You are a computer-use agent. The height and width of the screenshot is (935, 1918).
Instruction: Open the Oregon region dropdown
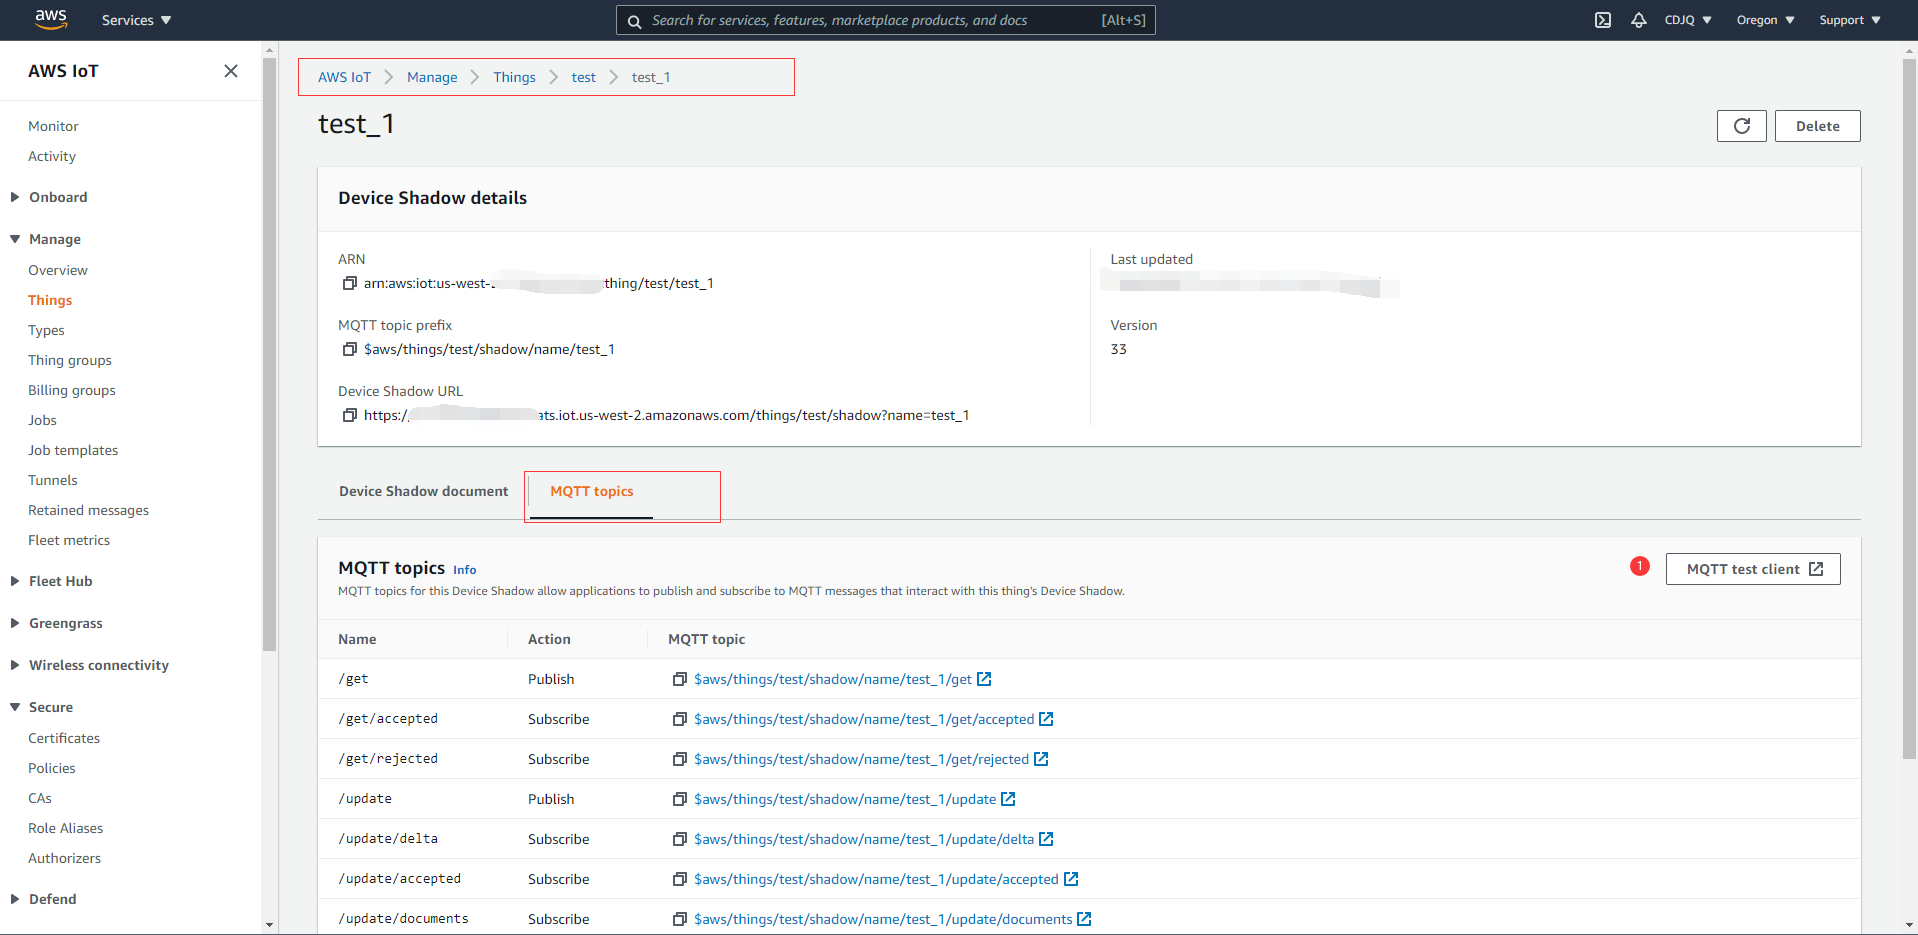click(x=1765, y=20)
